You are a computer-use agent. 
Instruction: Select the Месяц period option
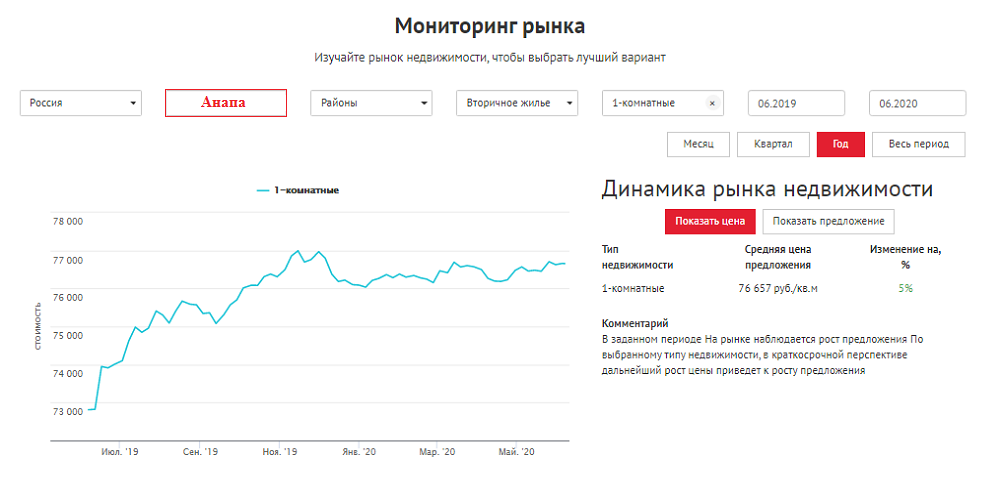(698, 144)
